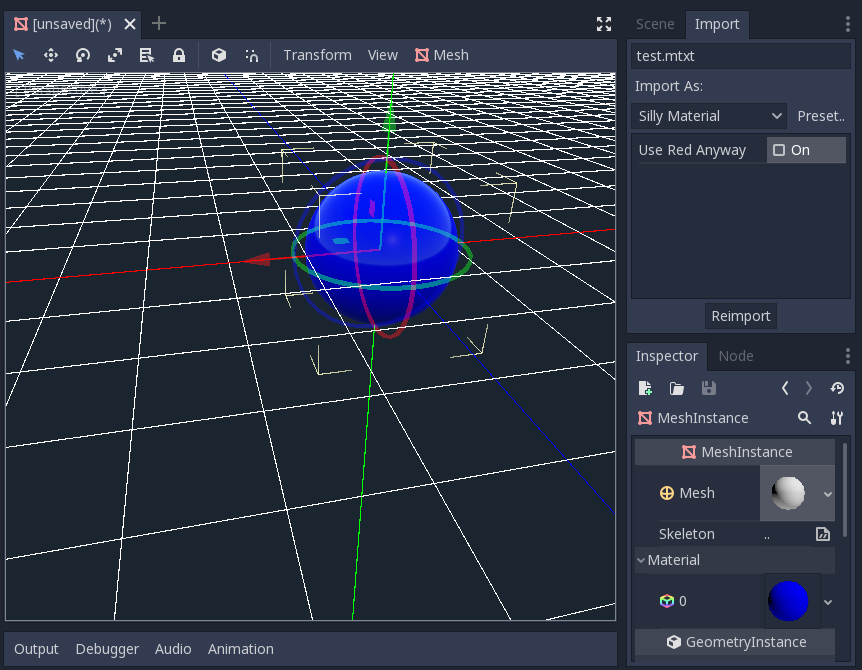
Task: Toggle snap mode in the viewport toolbar
Action: coord(251,55)
